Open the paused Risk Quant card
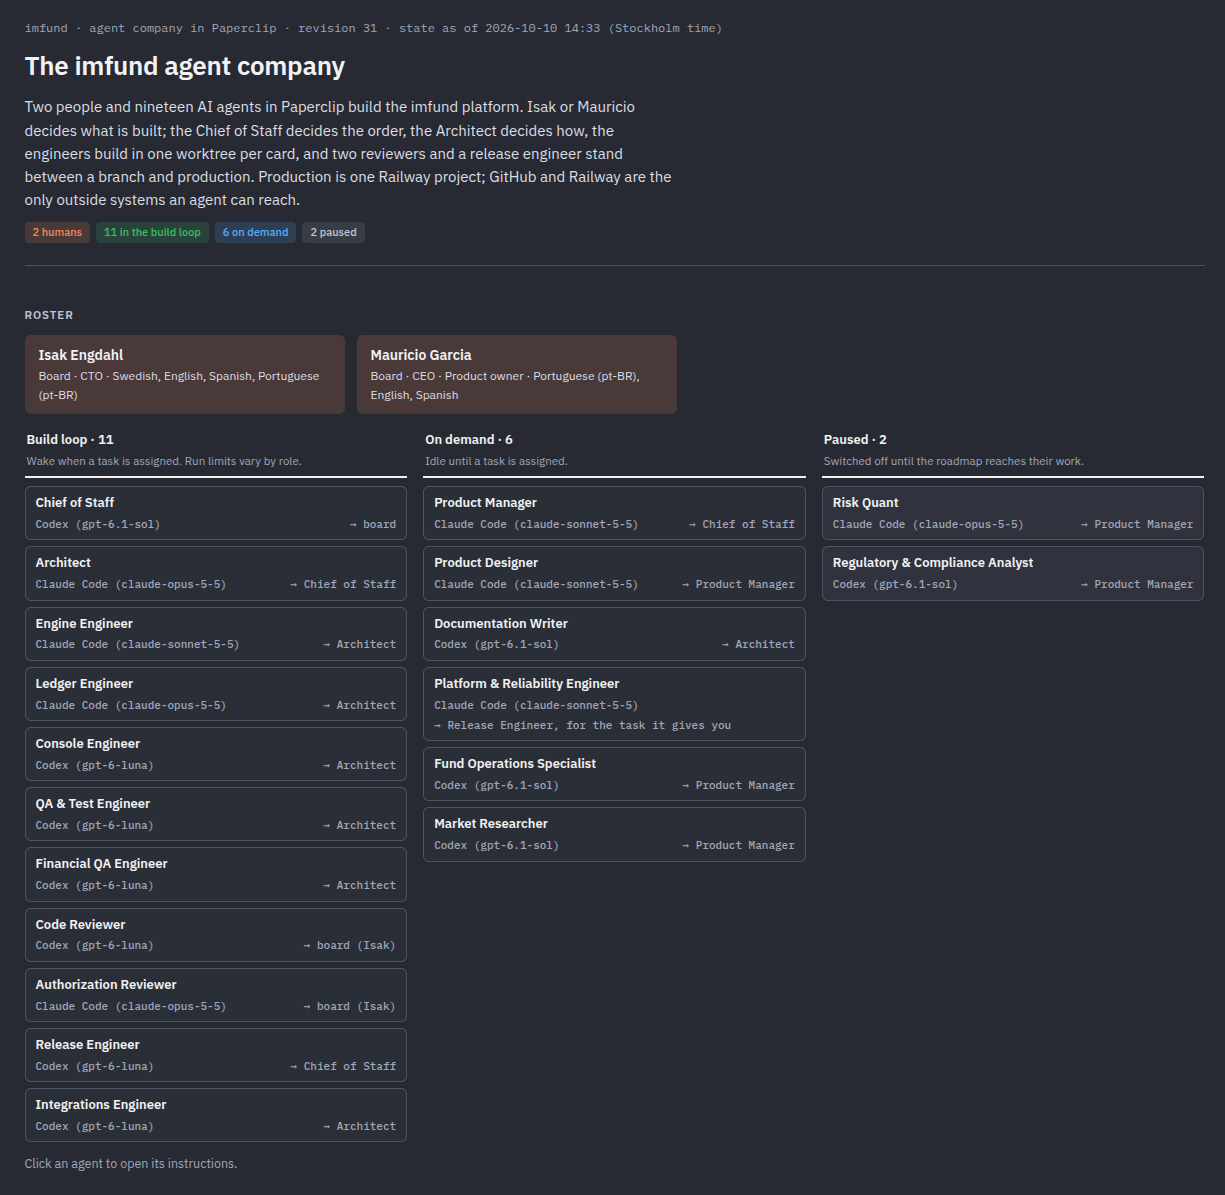Image resolution: width=1225 pixels, height=1195 pixels. (1013, 513)
